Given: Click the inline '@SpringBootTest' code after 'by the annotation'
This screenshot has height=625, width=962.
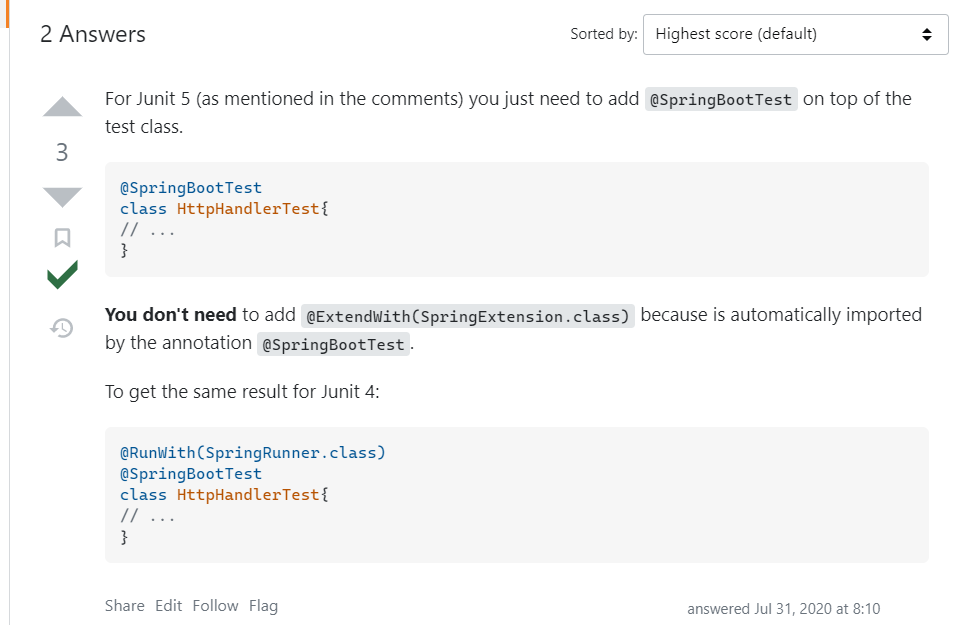Looking at the screenshot, I should 333,344.
